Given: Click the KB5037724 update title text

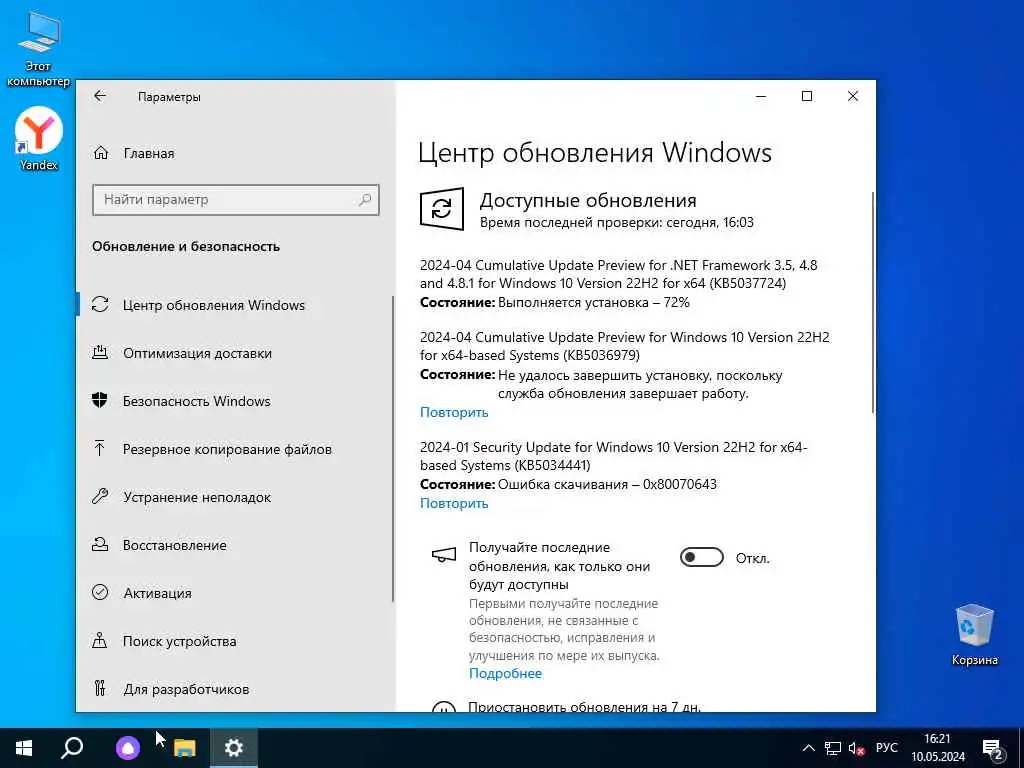Looking at the screenshot, I should (618, 274).
